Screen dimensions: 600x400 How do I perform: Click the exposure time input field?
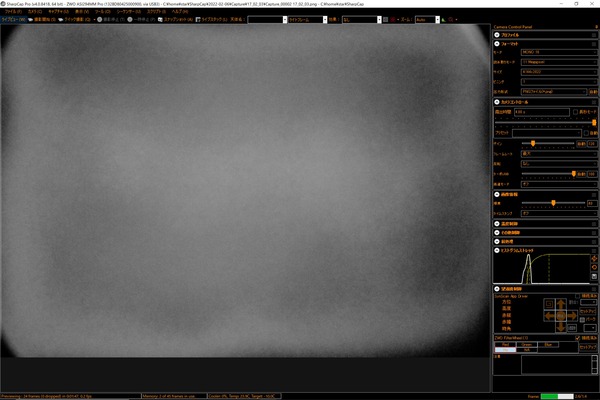pos(541,112)
